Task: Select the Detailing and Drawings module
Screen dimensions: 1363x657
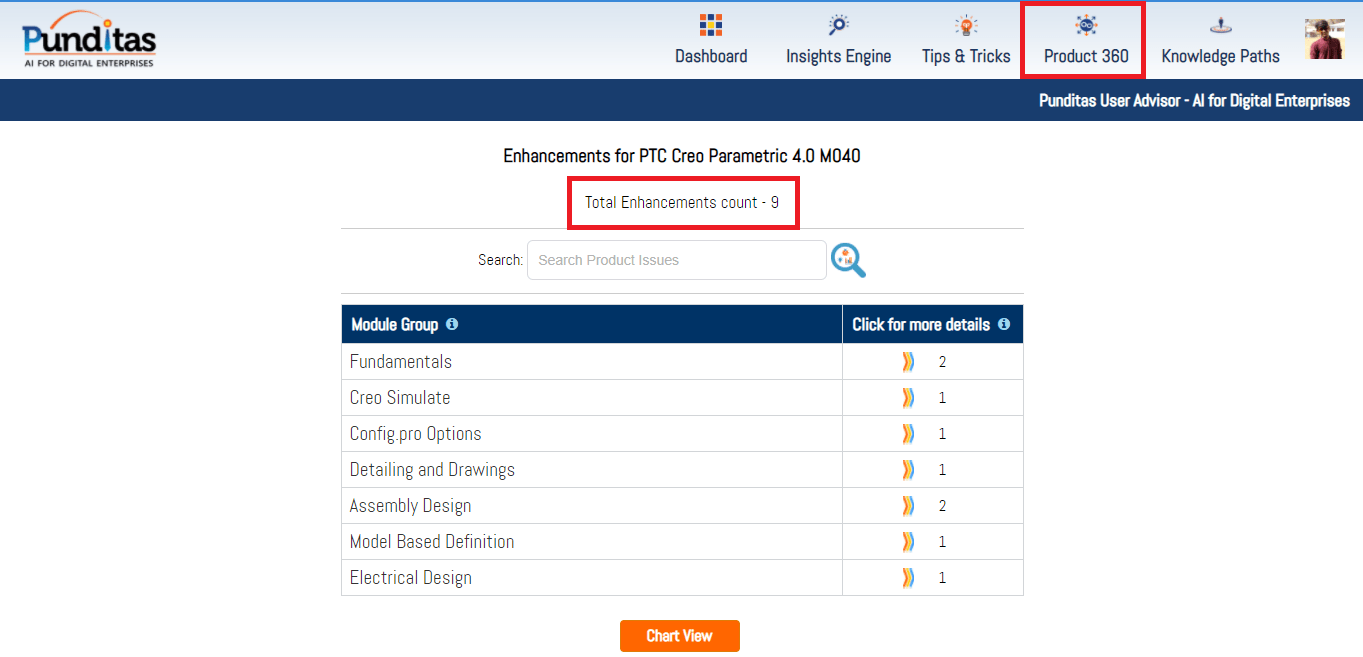Action: pyautogui.click(x=432, y=470)
